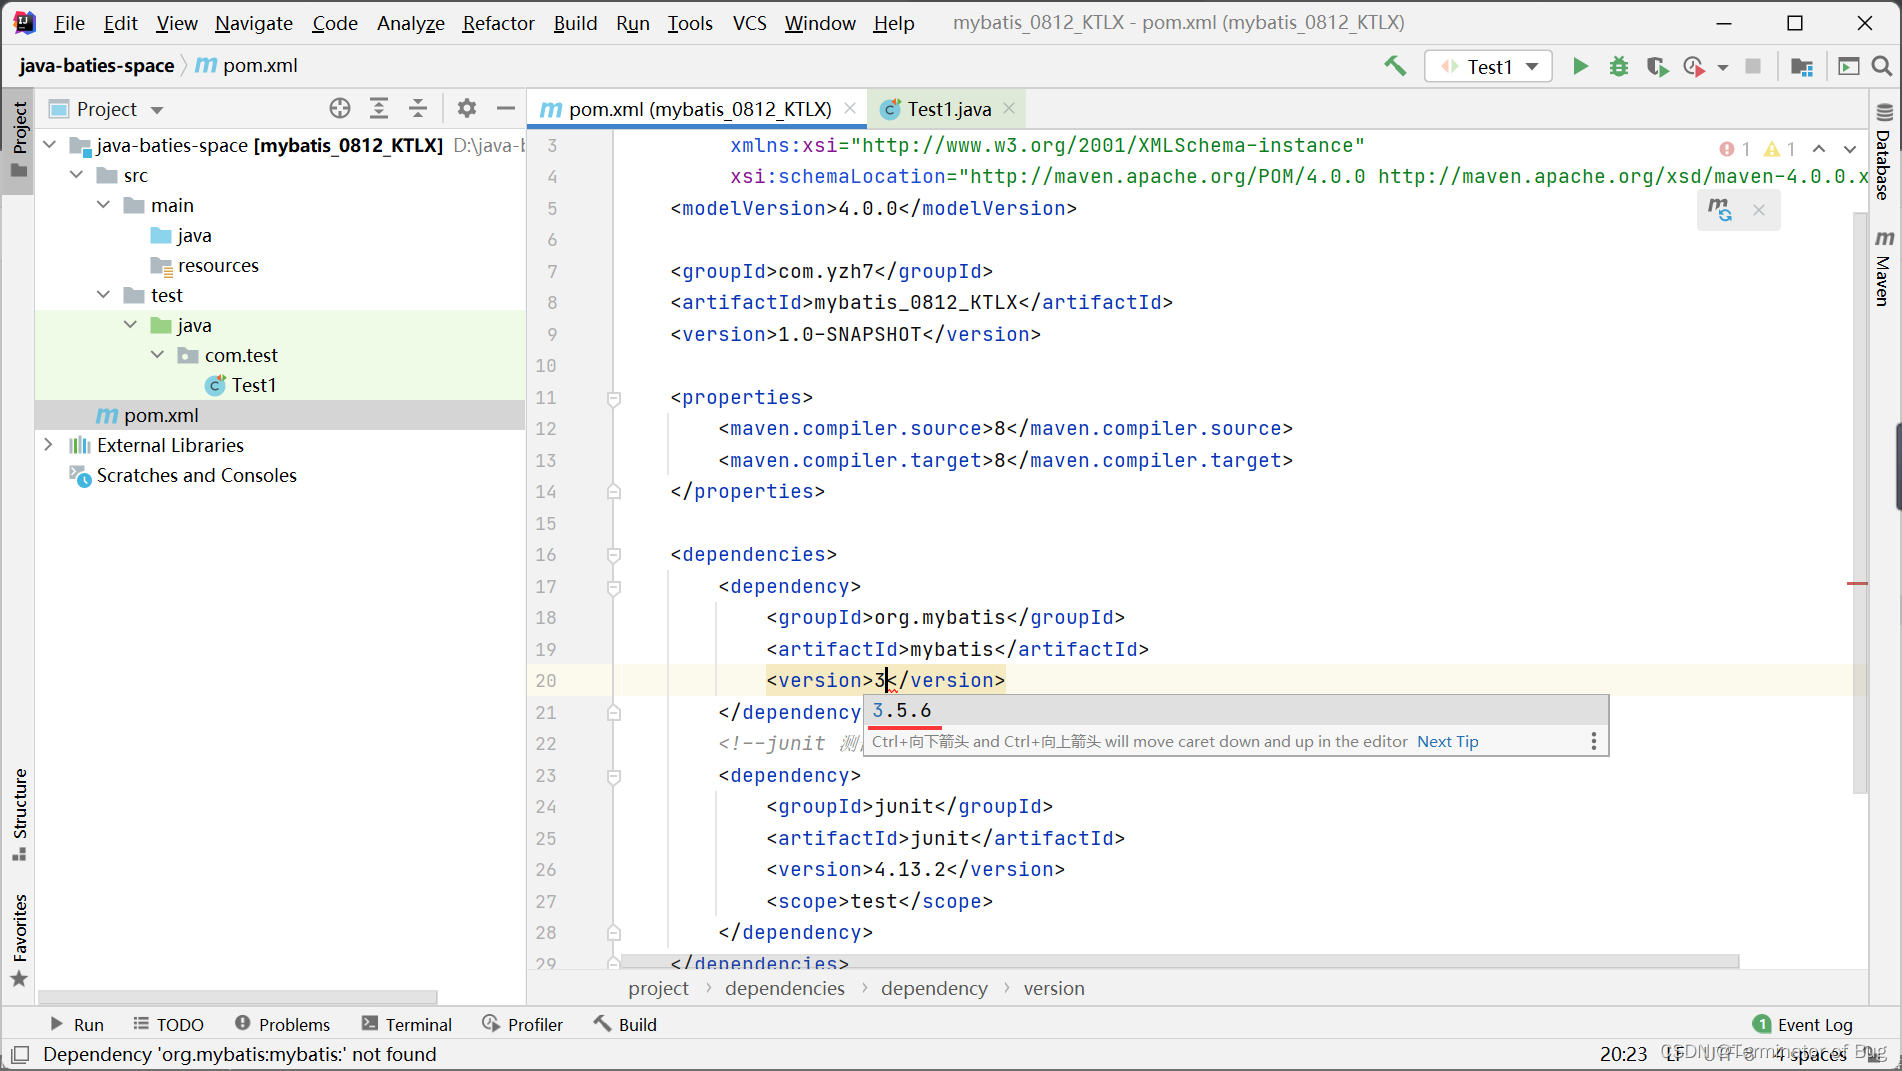This screenshot has height=1071, width=1902.
Task: Click the profiler run icon
Action: [1693, 66]
